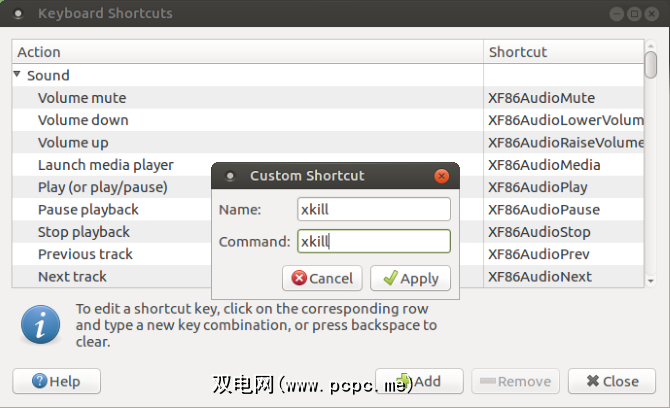Select the Volume mute row
670x408 pixels.
point(82,98)
